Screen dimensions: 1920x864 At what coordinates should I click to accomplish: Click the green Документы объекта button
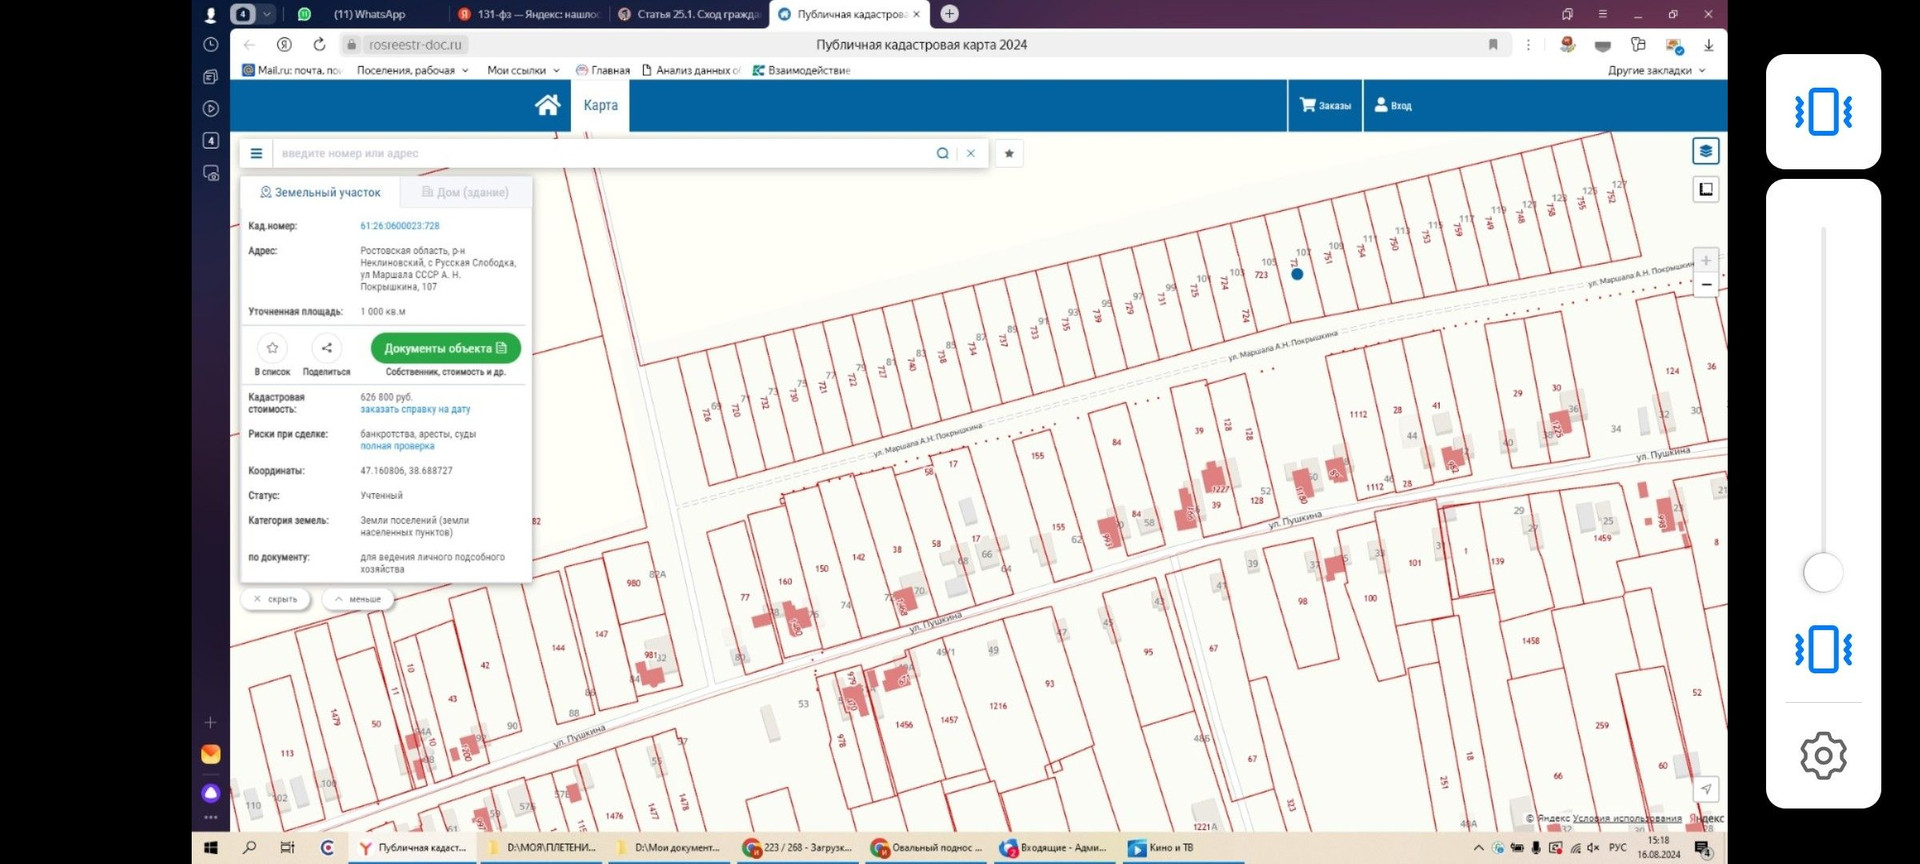[445, 348]
